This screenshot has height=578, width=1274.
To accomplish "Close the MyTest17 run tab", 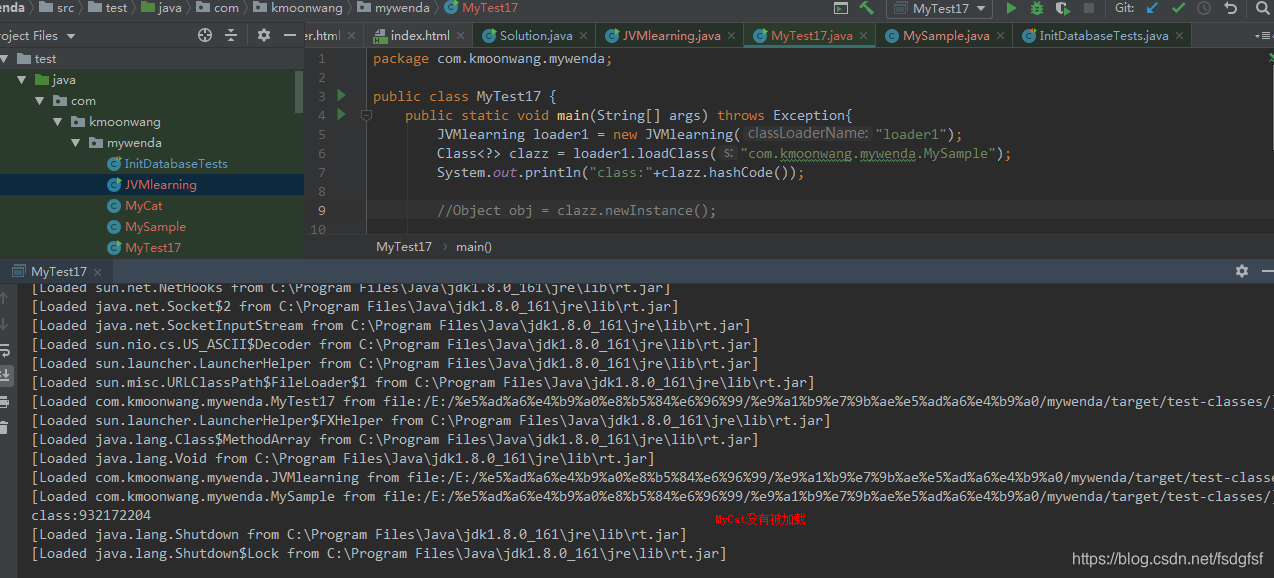I will pos(96,272).
